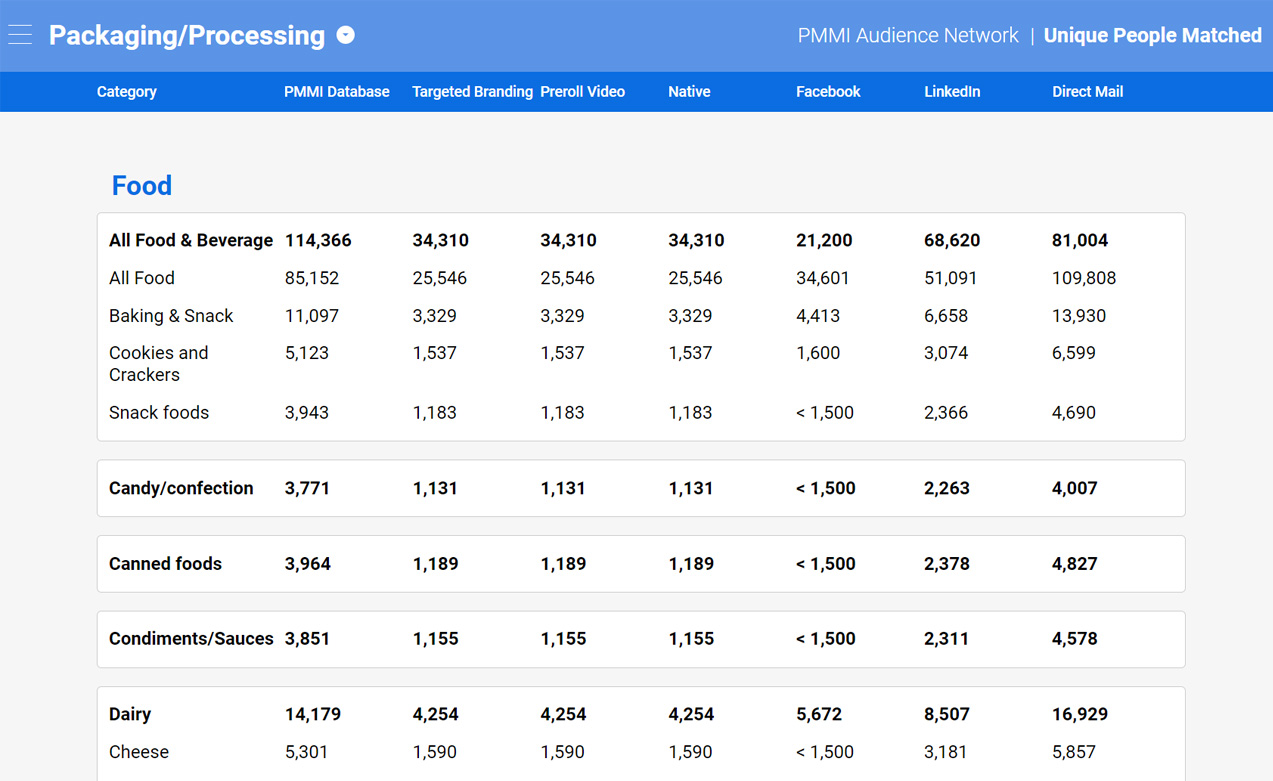Open the hamburger menu icon
The height and width of the screenshot is (781, 1273).
tap(20, 35)
